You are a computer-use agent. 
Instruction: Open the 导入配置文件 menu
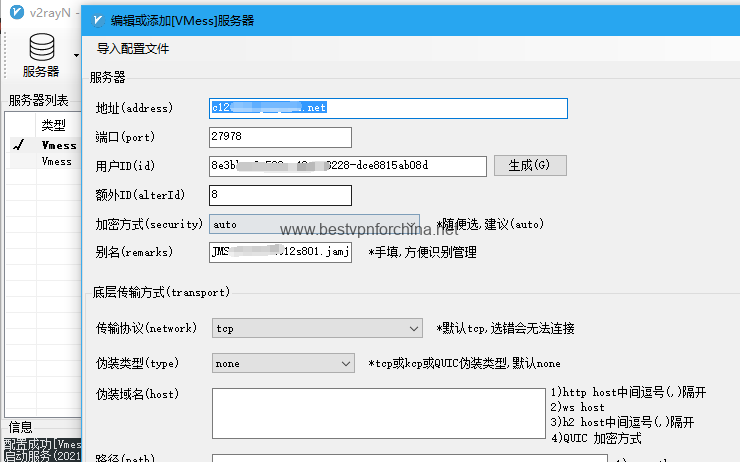click(x=133, y=49)
